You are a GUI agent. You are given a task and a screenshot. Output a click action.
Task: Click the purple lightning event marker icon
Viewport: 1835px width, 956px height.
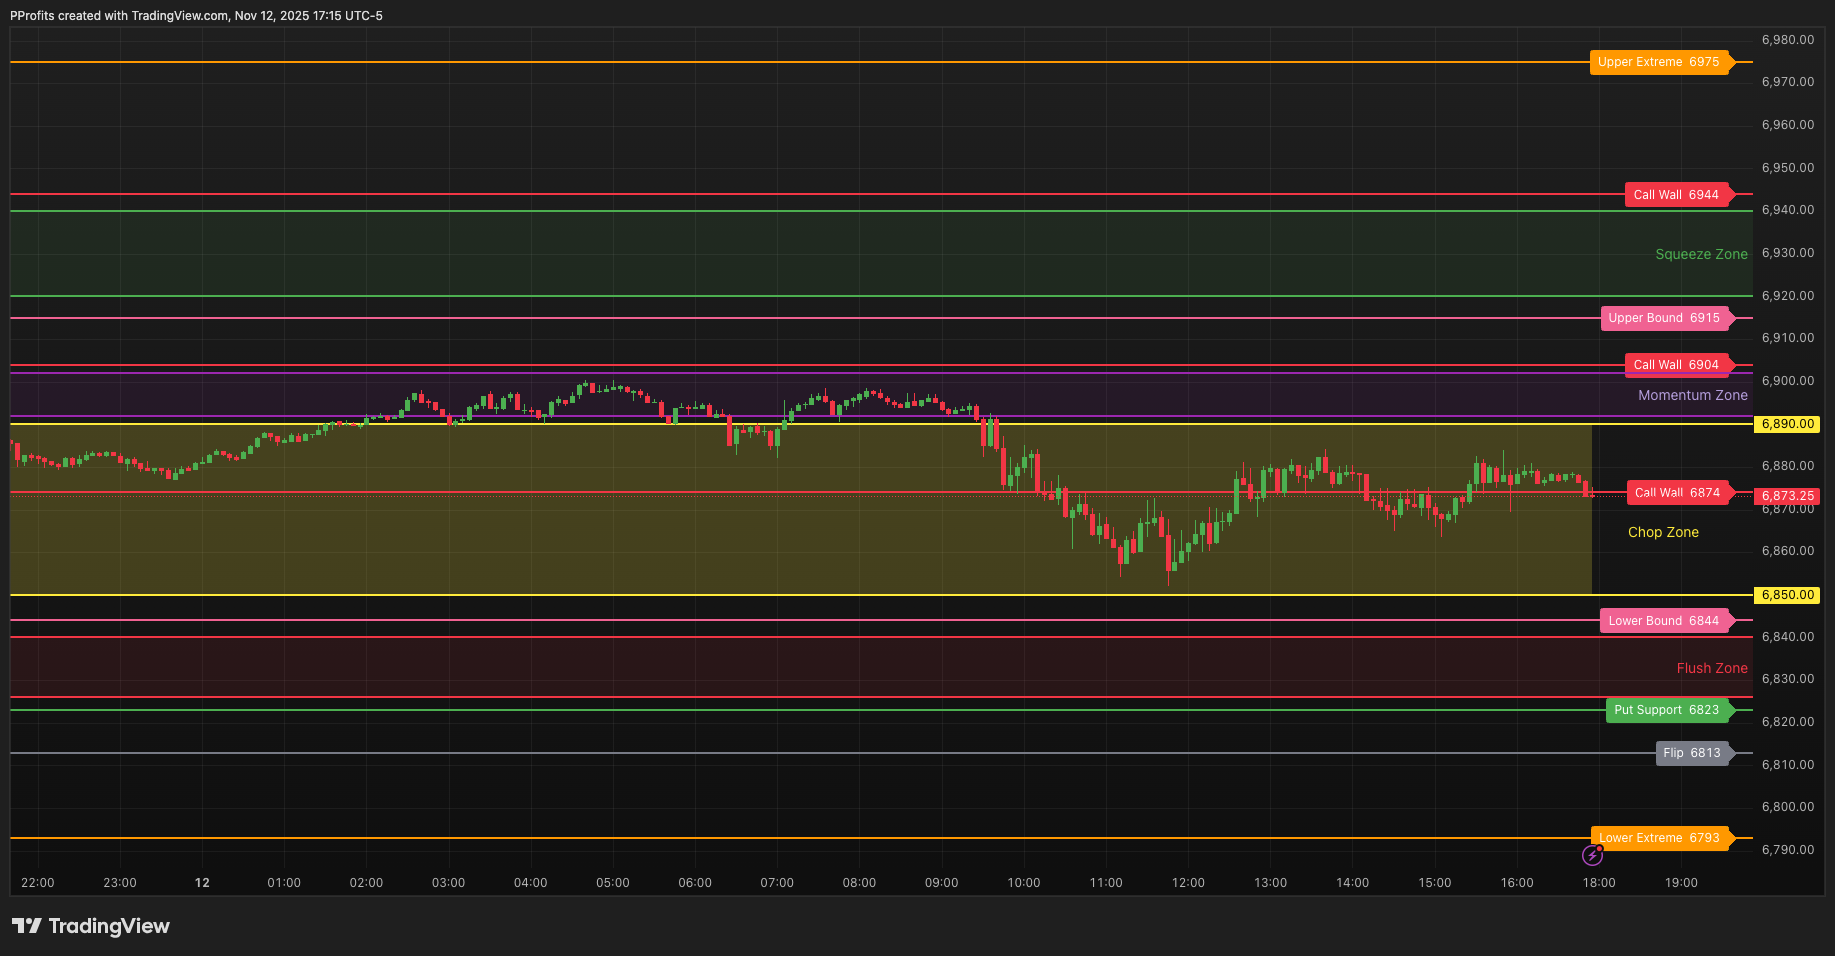(x=1593, y=855)
